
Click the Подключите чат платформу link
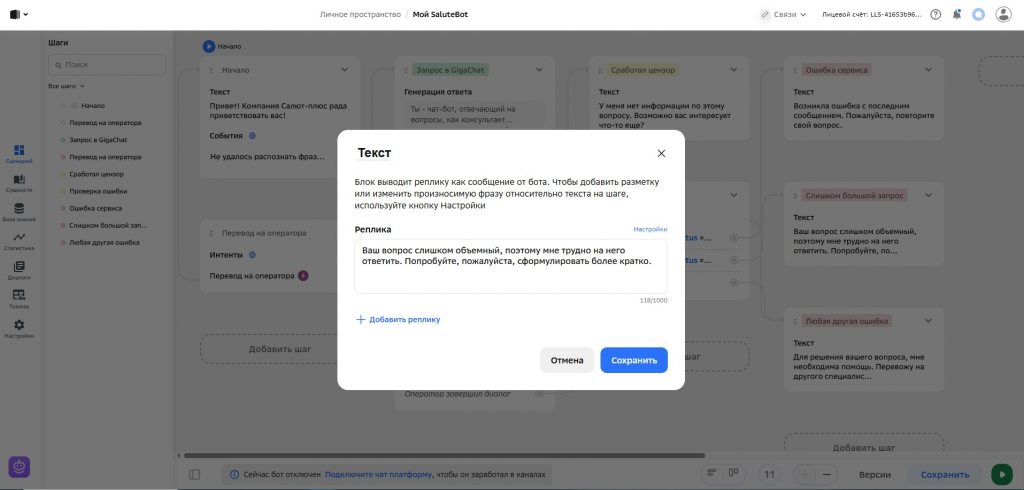point(379,475)
